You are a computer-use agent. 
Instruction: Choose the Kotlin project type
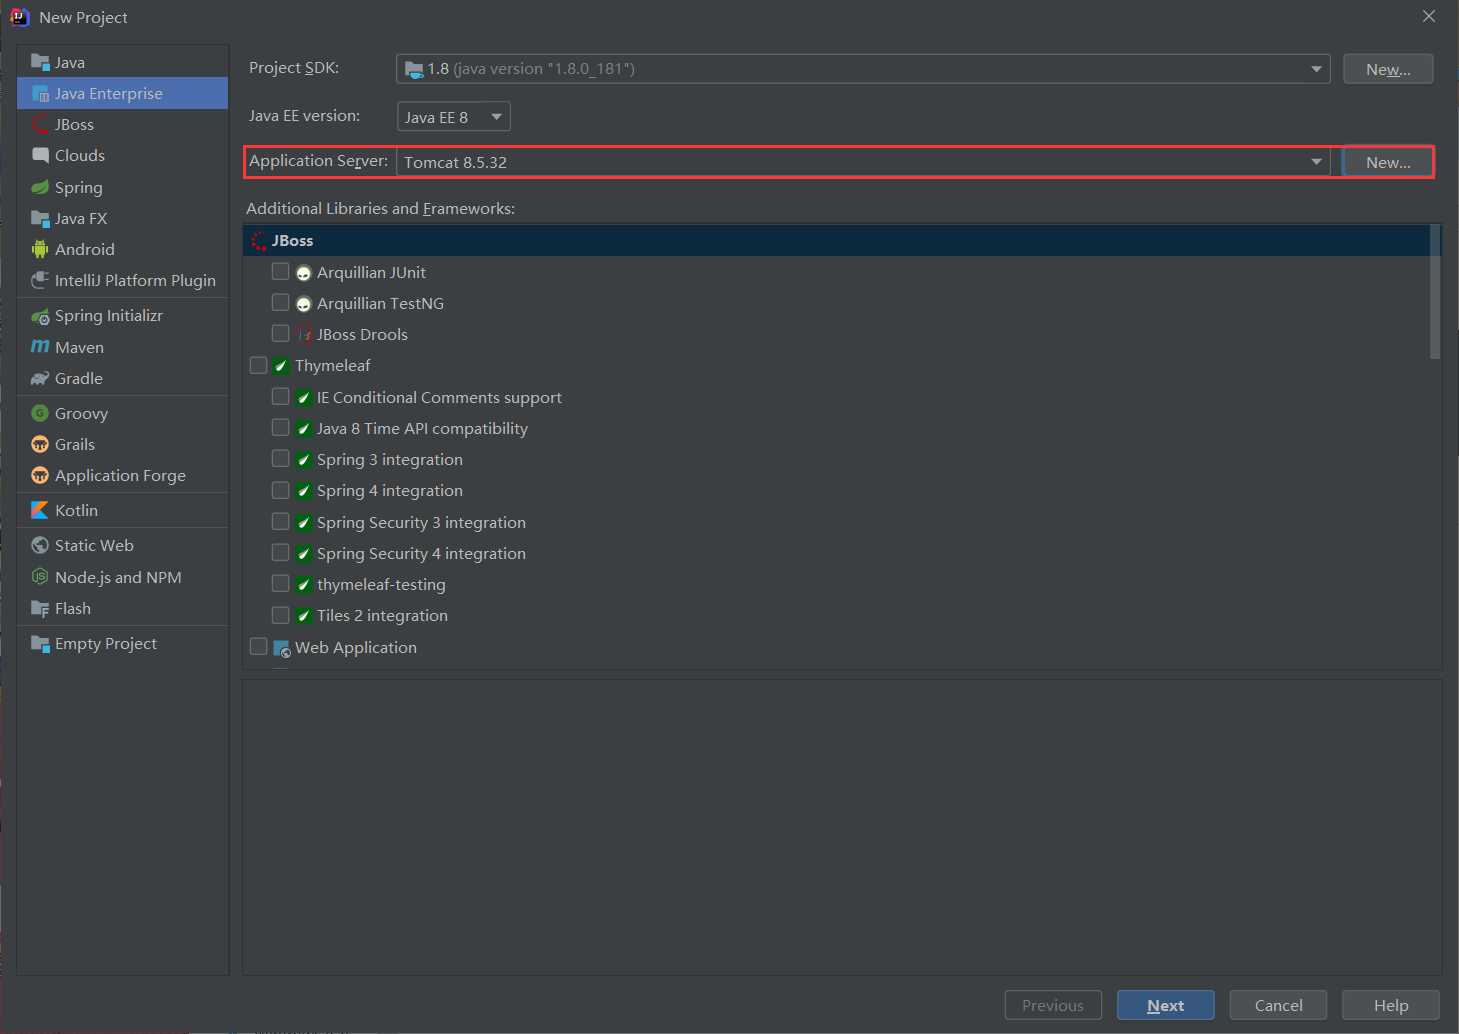click(x=123, y=510)
